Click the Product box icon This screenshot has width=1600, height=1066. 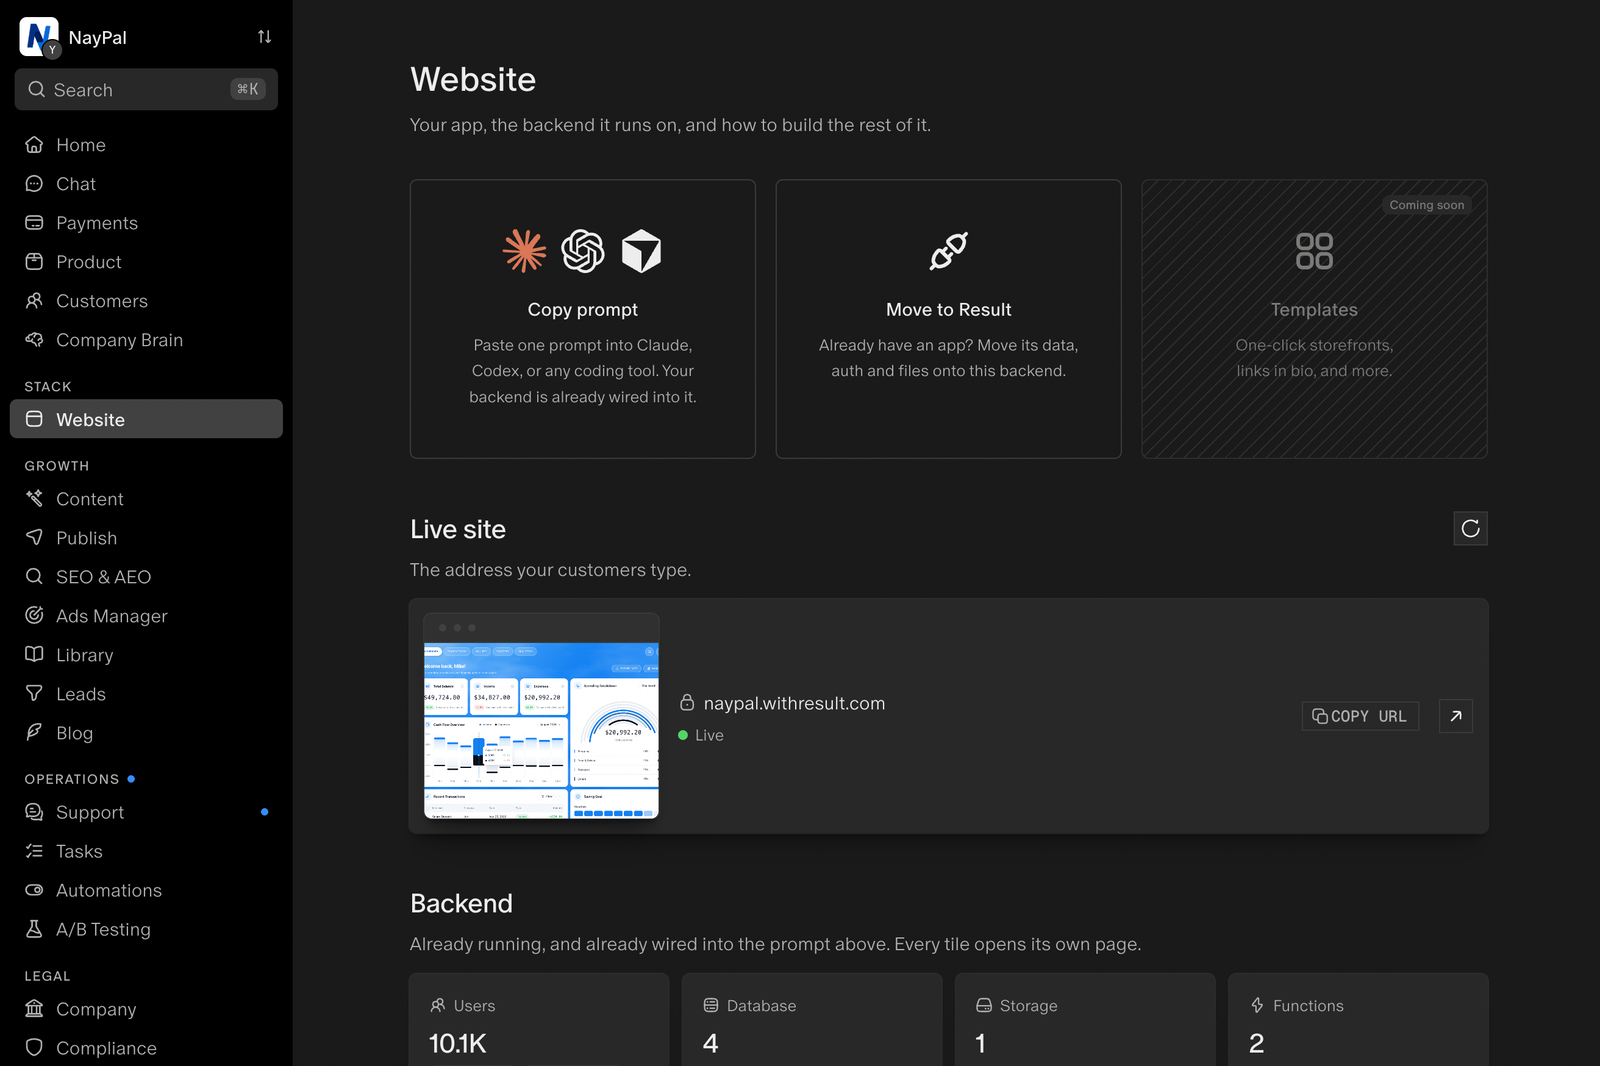click(34, 262)
